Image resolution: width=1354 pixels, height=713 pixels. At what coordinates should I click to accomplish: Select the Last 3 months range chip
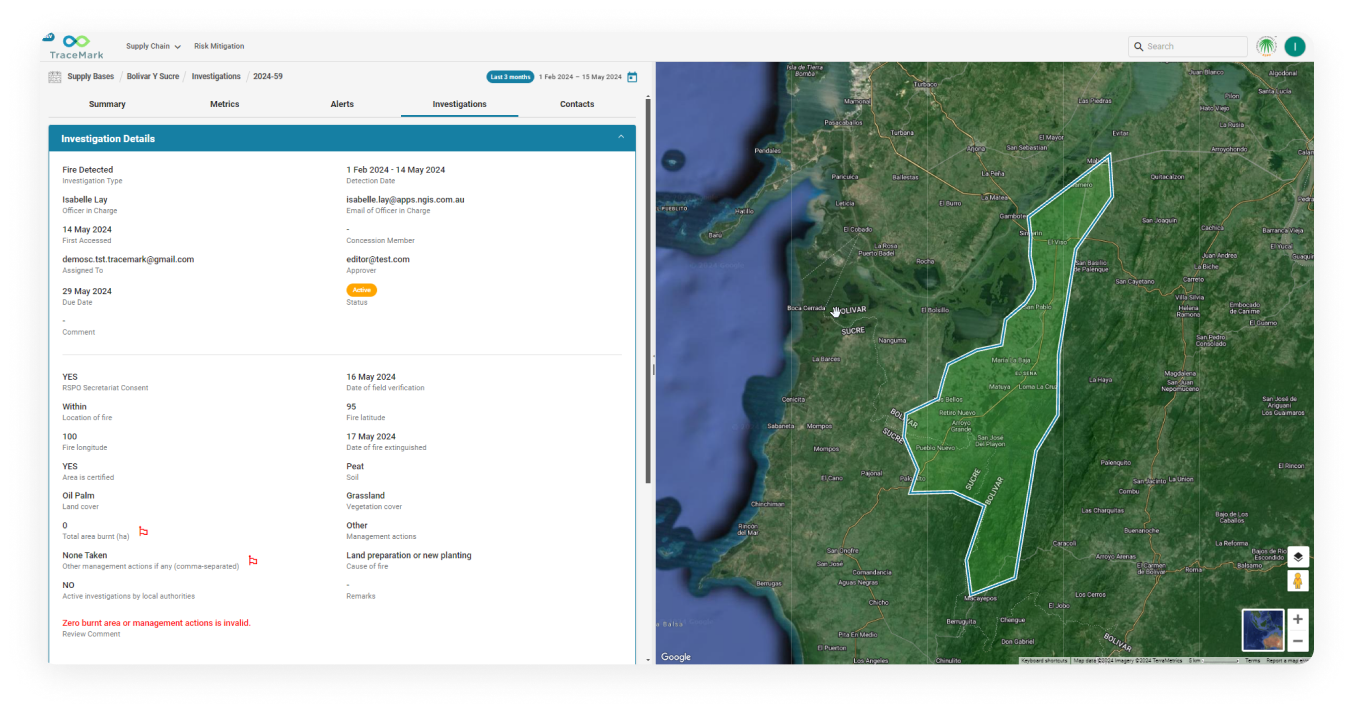509,77
